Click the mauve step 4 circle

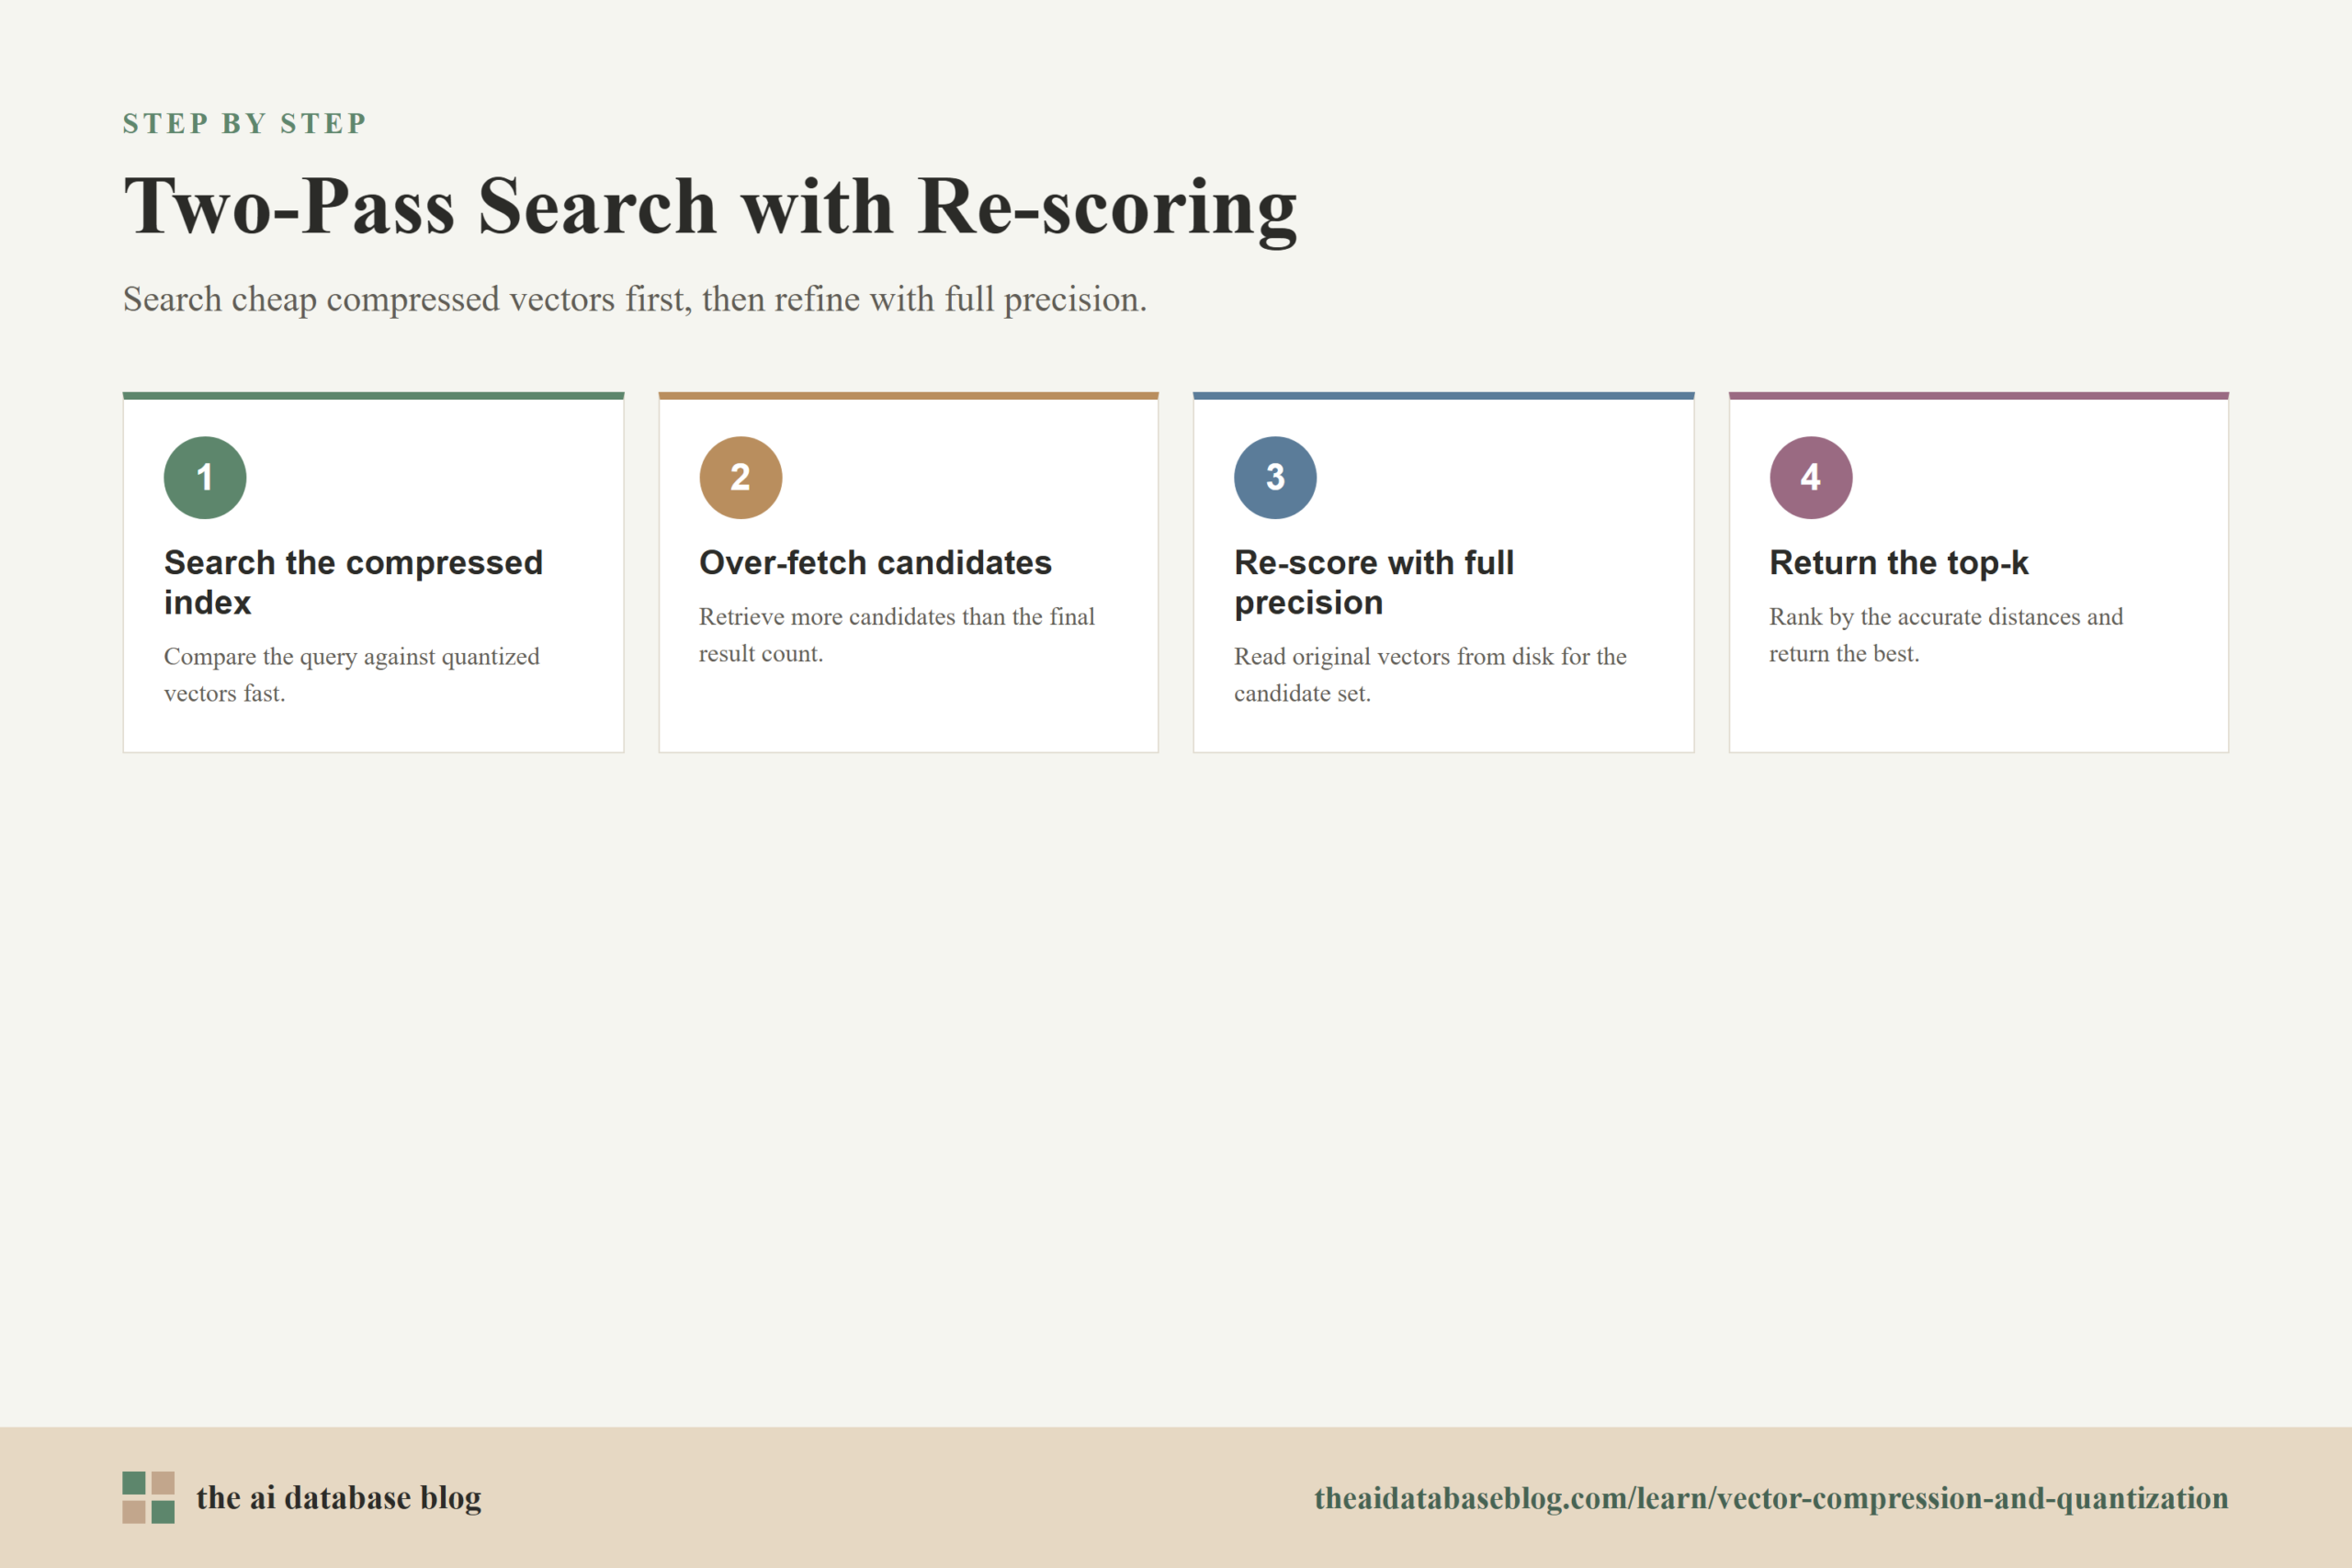pos(1811,477)
